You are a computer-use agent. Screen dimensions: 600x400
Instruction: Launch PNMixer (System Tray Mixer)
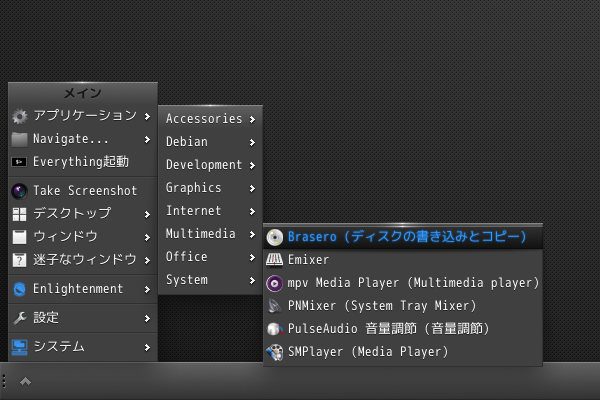click(403, 306)
